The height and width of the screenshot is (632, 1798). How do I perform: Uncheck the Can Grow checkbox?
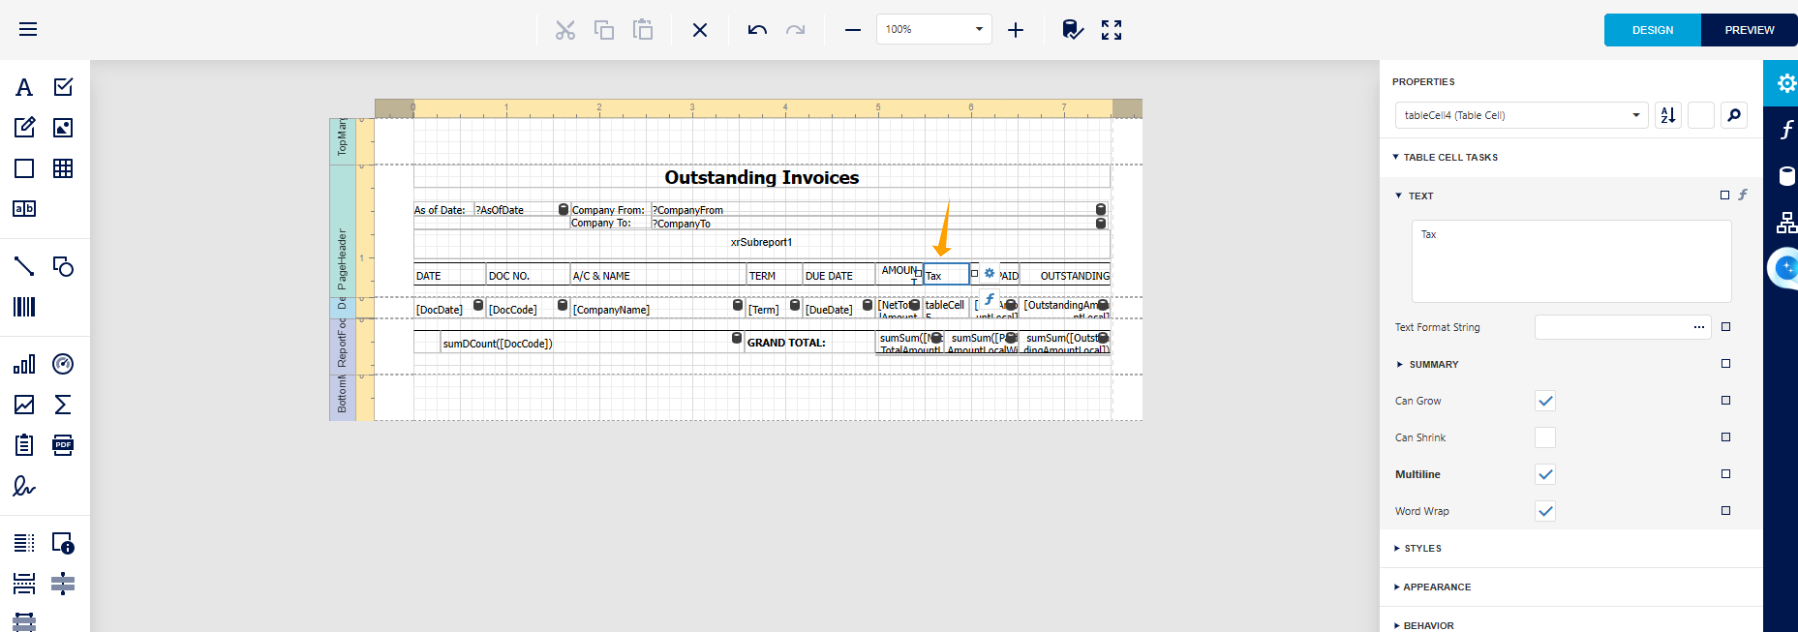[x=1545, y=401]
